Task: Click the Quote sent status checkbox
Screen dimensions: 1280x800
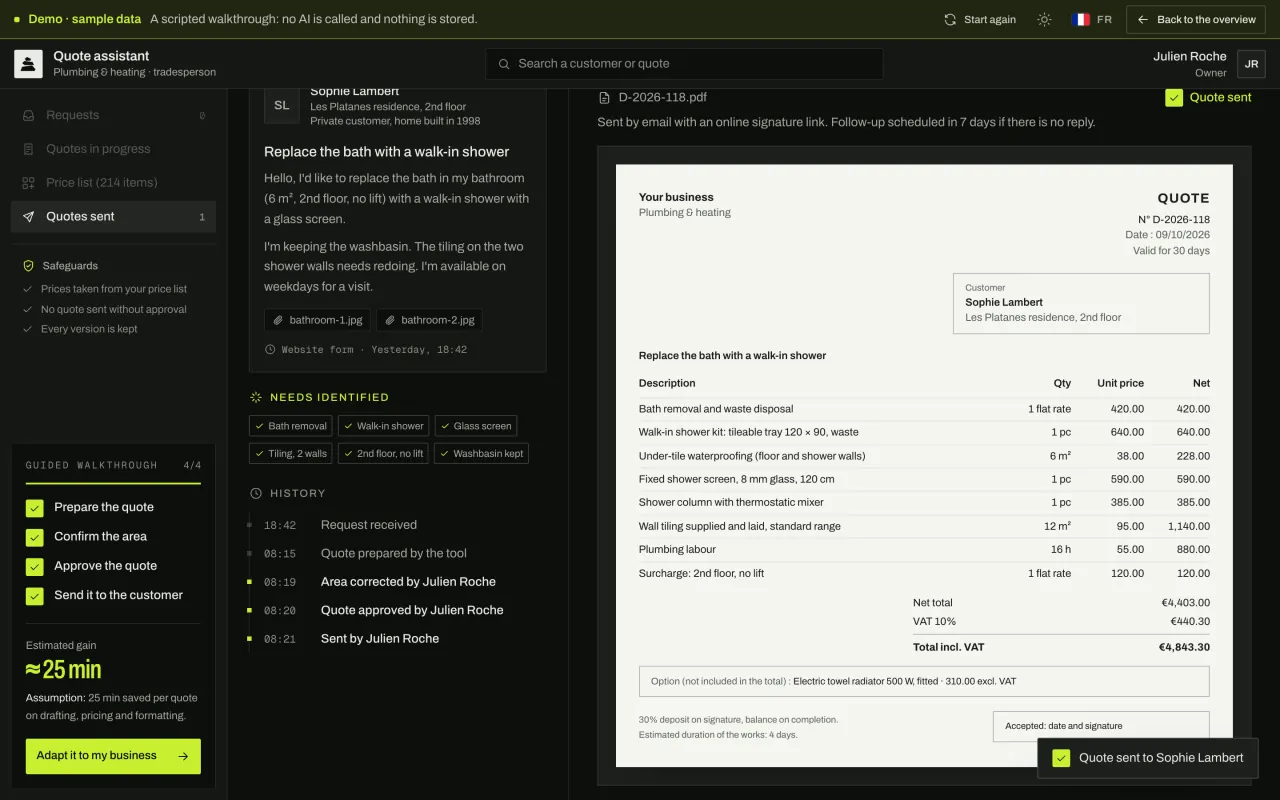Action: [1174, 98]
